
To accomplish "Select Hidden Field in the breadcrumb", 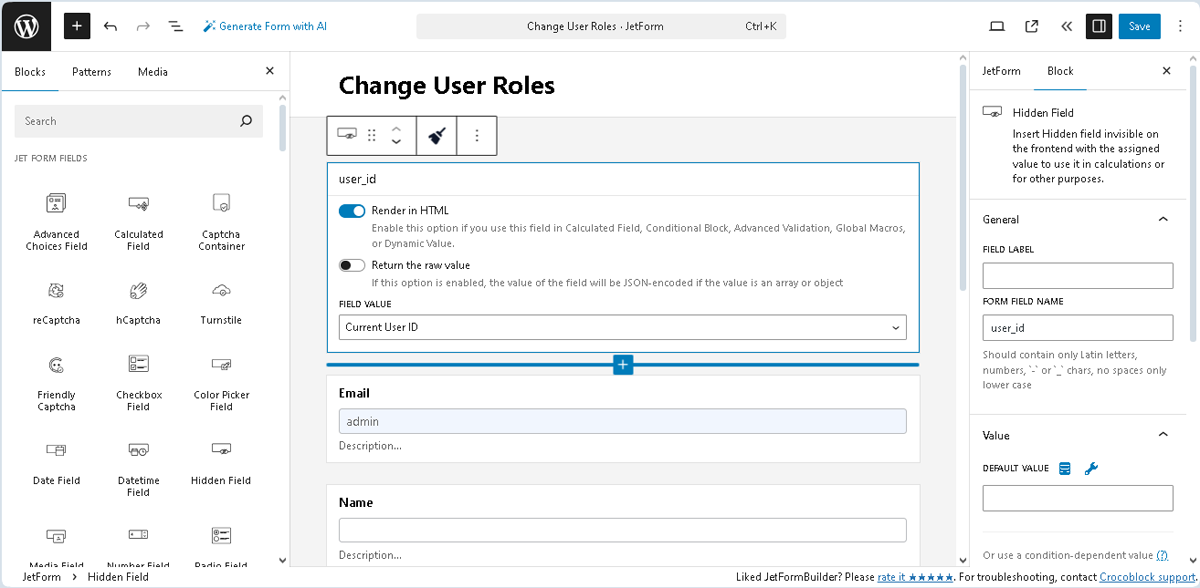I will click(x=118, y=577).
